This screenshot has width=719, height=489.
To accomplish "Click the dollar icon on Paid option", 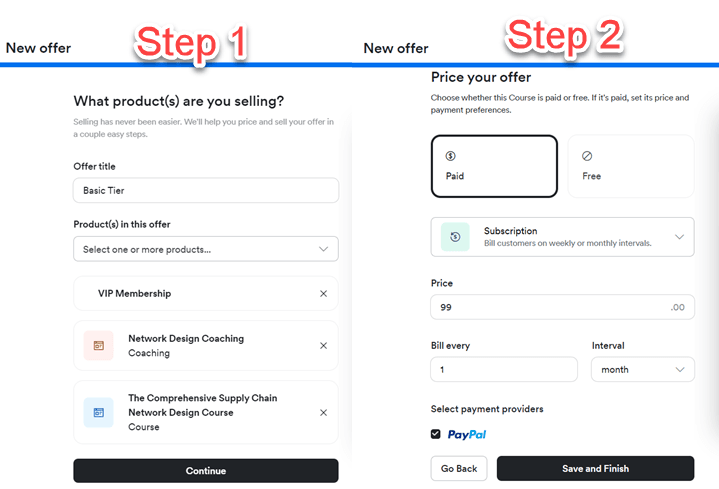I will pos(450,156).
